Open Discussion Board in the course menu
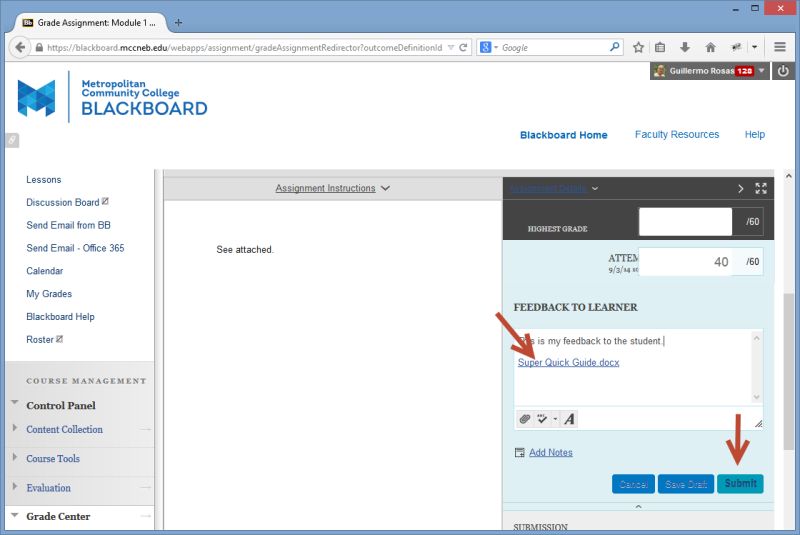The image size is (800, 535). point(63,202)
